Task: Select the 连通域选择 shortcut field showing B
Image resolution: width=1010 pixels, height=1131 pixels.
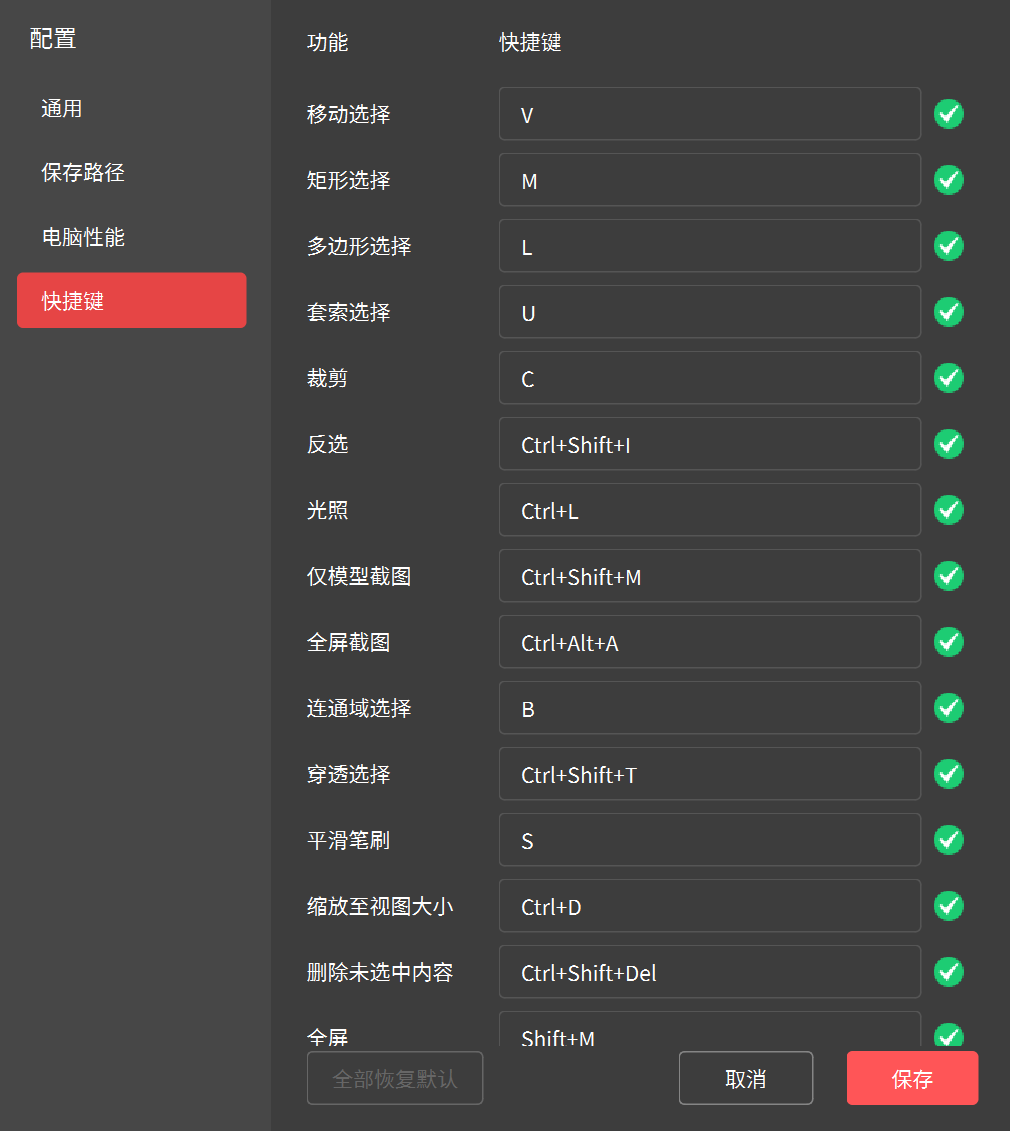Action: 709,708
